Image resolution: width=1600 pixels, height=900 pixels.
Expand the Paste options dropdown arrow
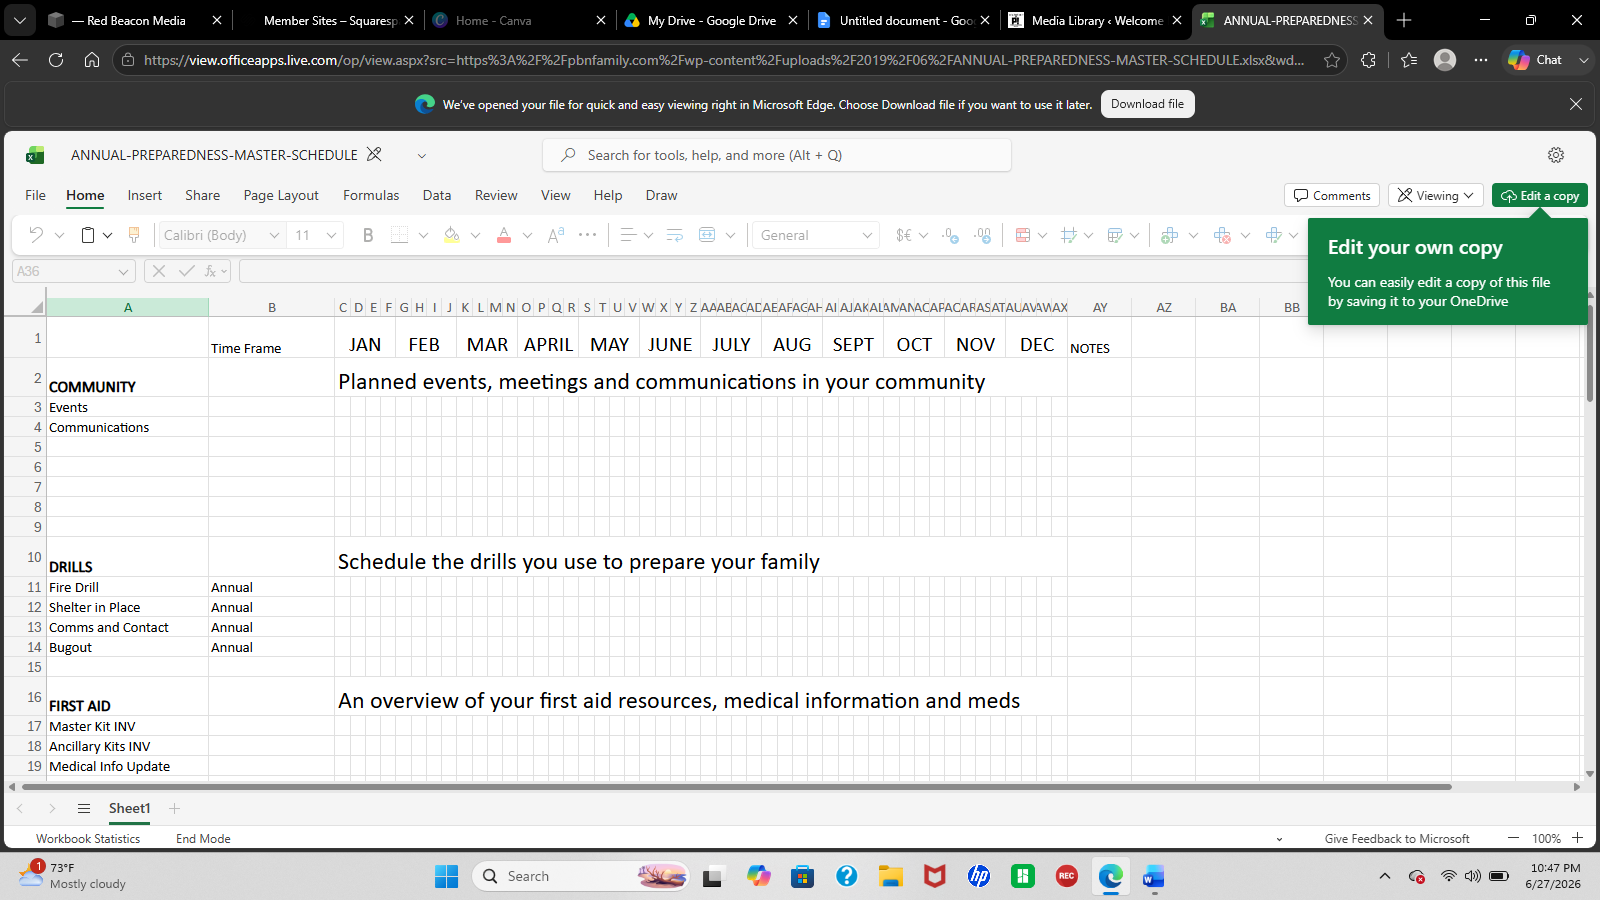pyautogui.click(x=108, y=235)
